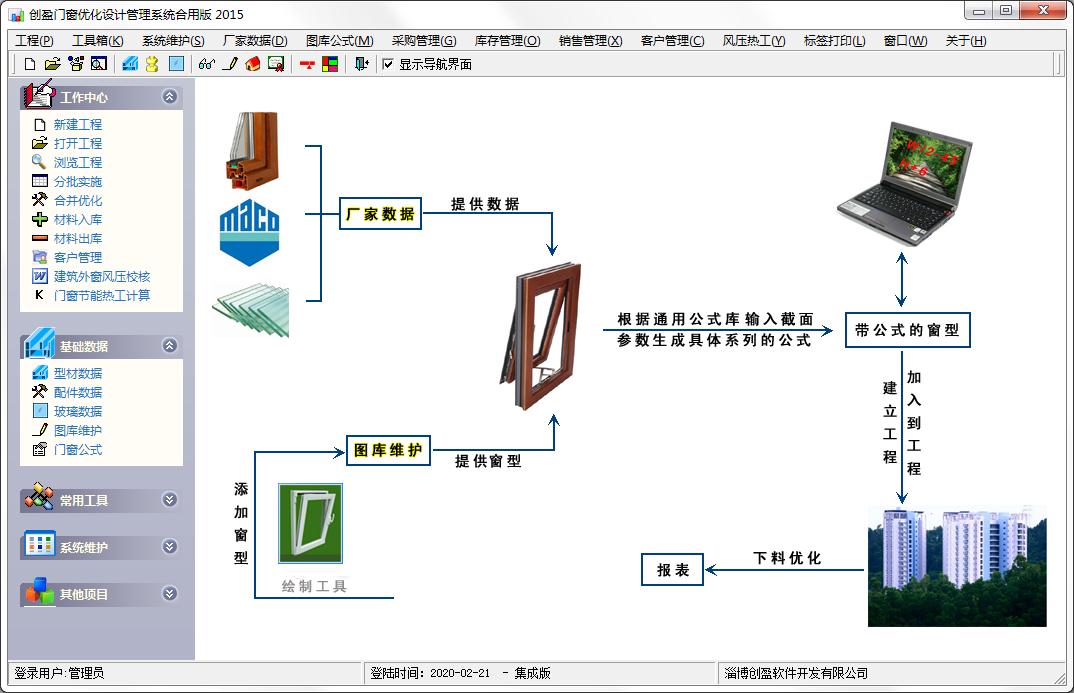Click the red T-shaped toolbar icon

308,64
